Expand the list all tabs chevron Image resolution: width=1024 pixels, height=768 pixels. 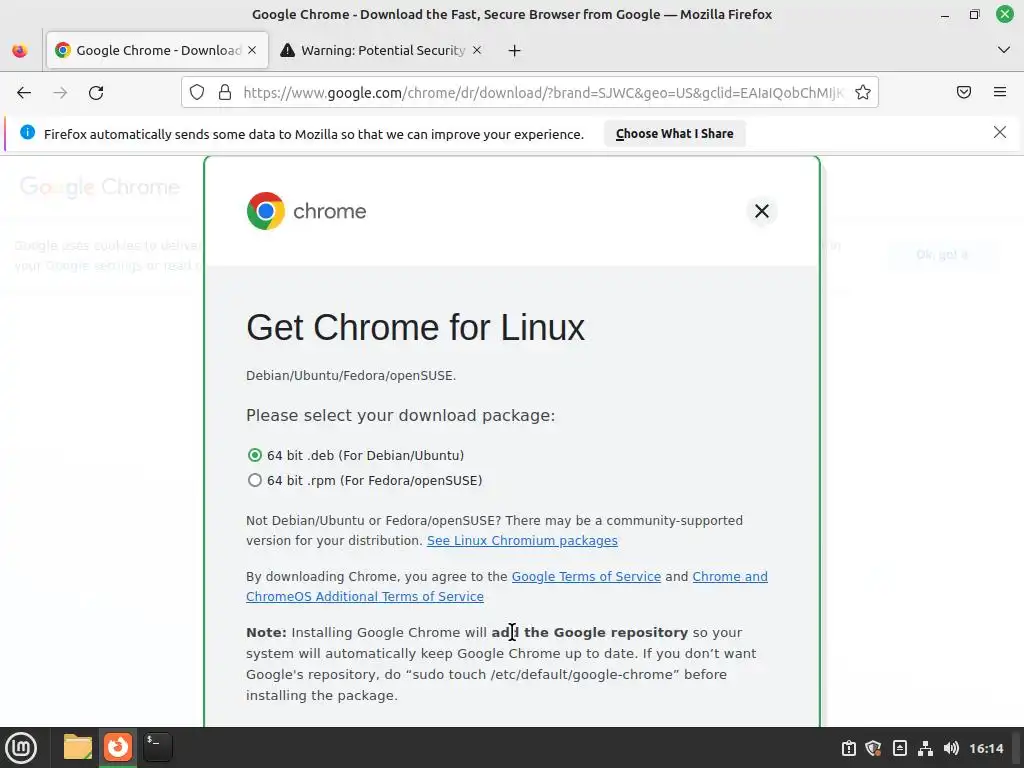pyautogui.click(x=1004, y=50)
